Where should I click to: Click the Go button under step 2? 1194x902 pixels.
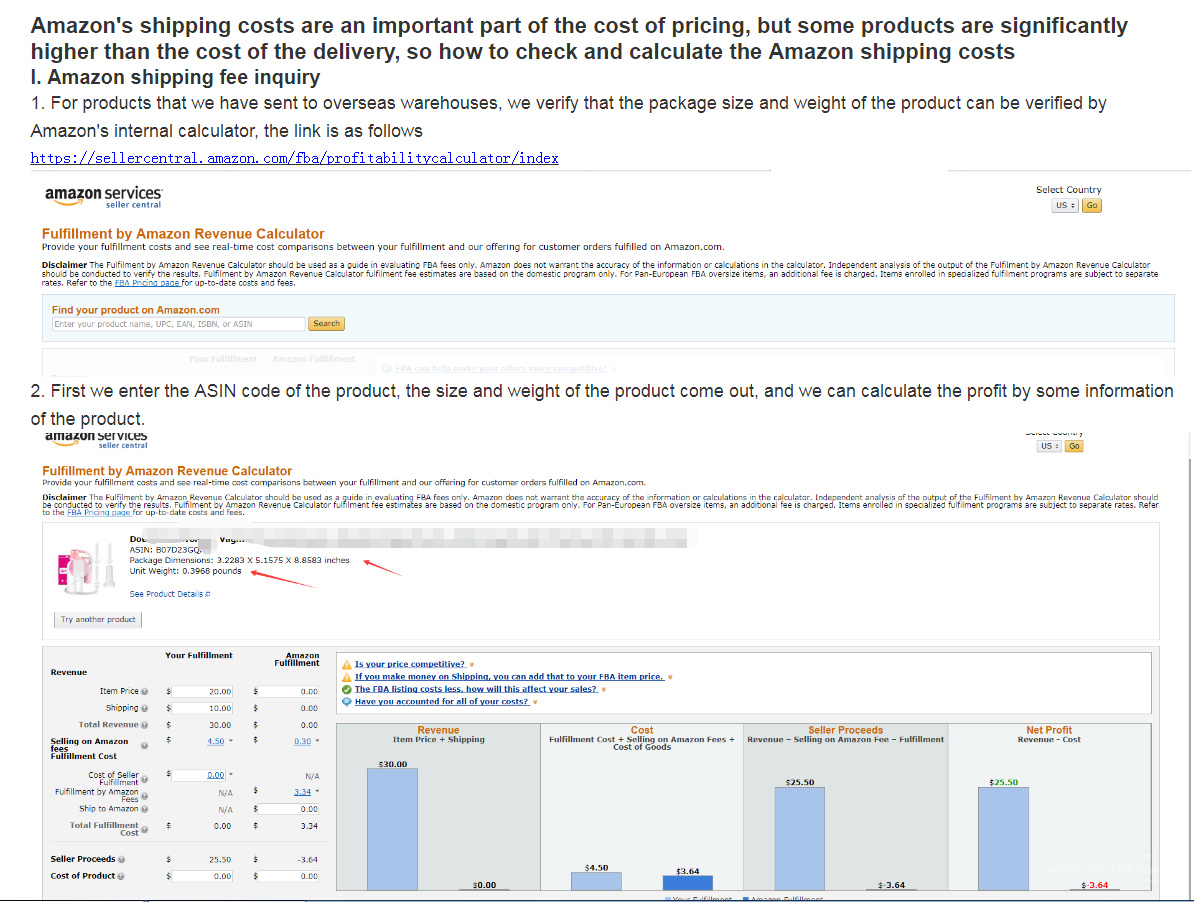[x=1074, y=446]
